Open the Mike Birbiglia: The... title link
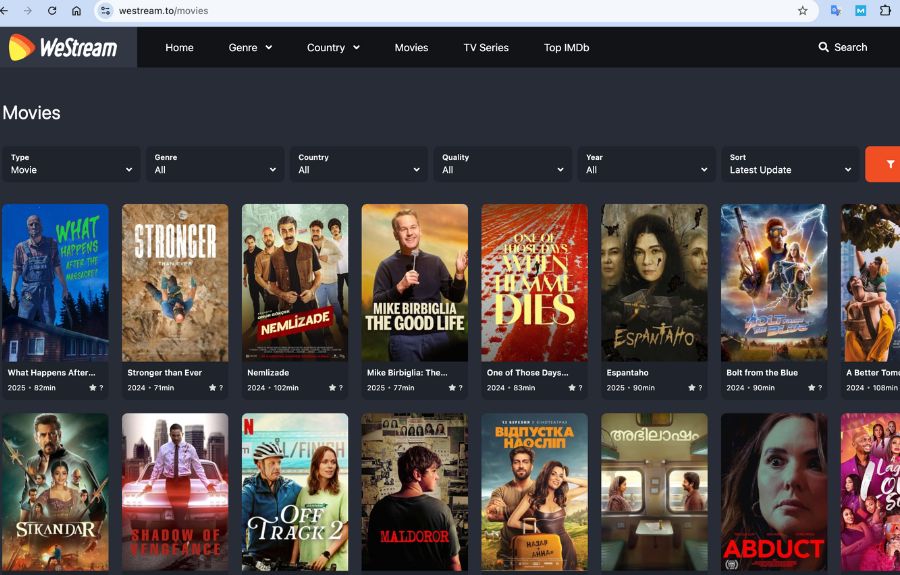The image size is (900, 575). 407,372
